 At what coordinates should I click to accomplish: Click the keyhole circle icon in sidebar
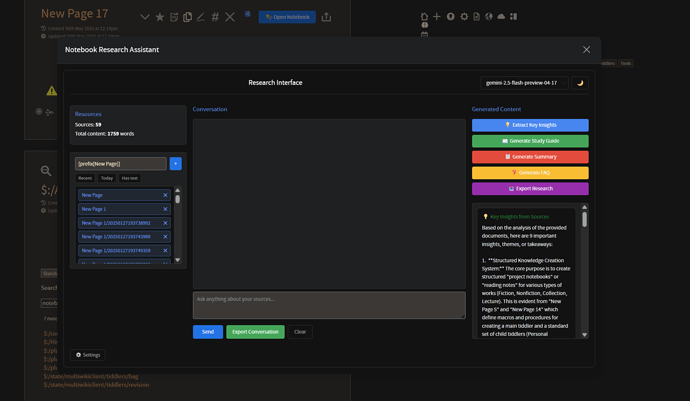451,17
